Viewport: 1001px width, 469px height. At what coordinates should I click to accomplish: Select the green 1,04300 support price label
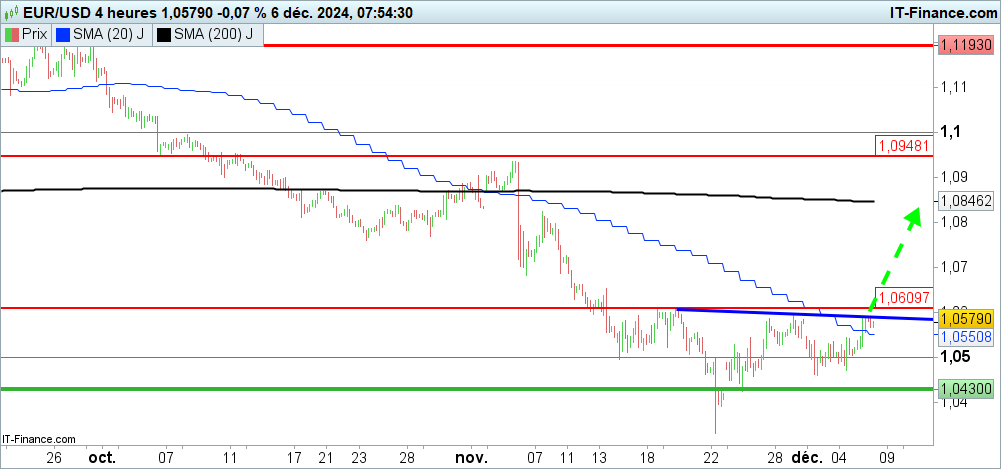[966, 388]
